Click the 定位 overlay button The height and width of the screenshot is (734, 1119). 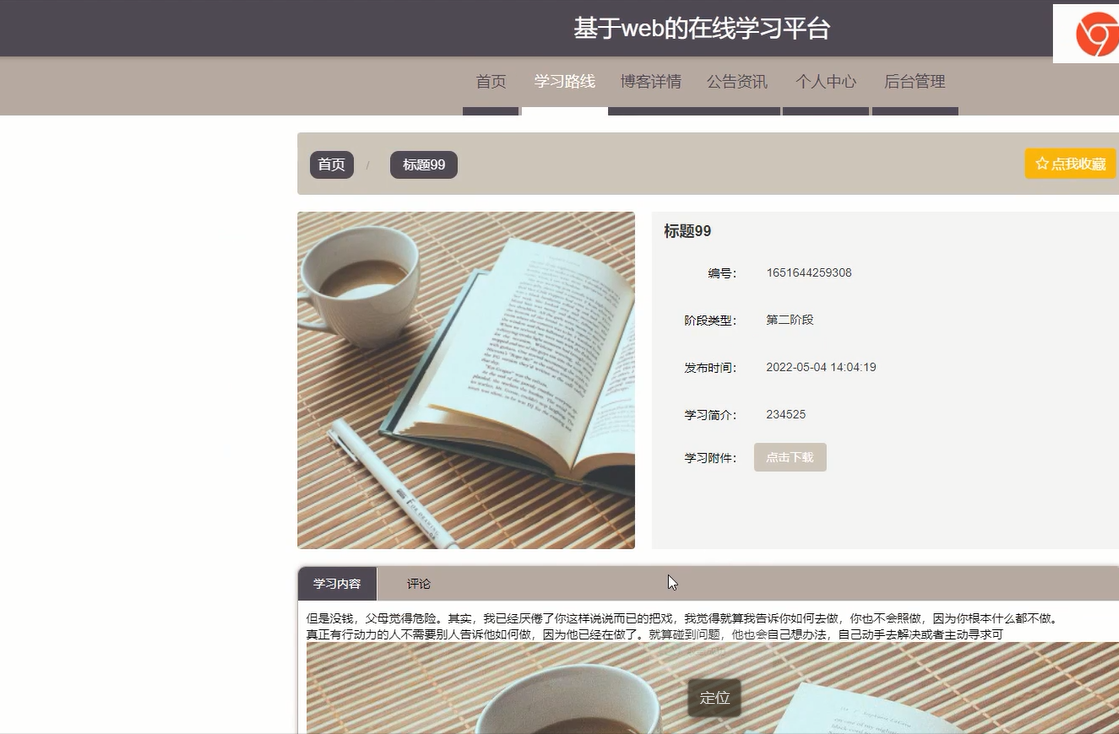pos(714,698)
